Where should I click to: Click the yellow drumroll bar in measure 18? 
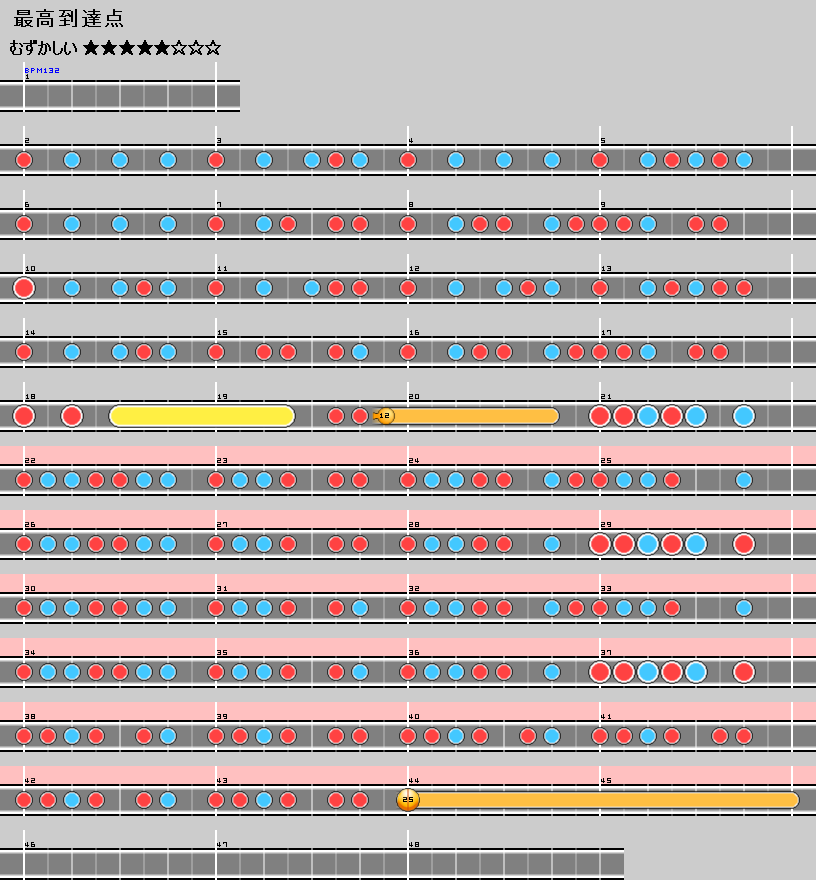click(201, 416)
